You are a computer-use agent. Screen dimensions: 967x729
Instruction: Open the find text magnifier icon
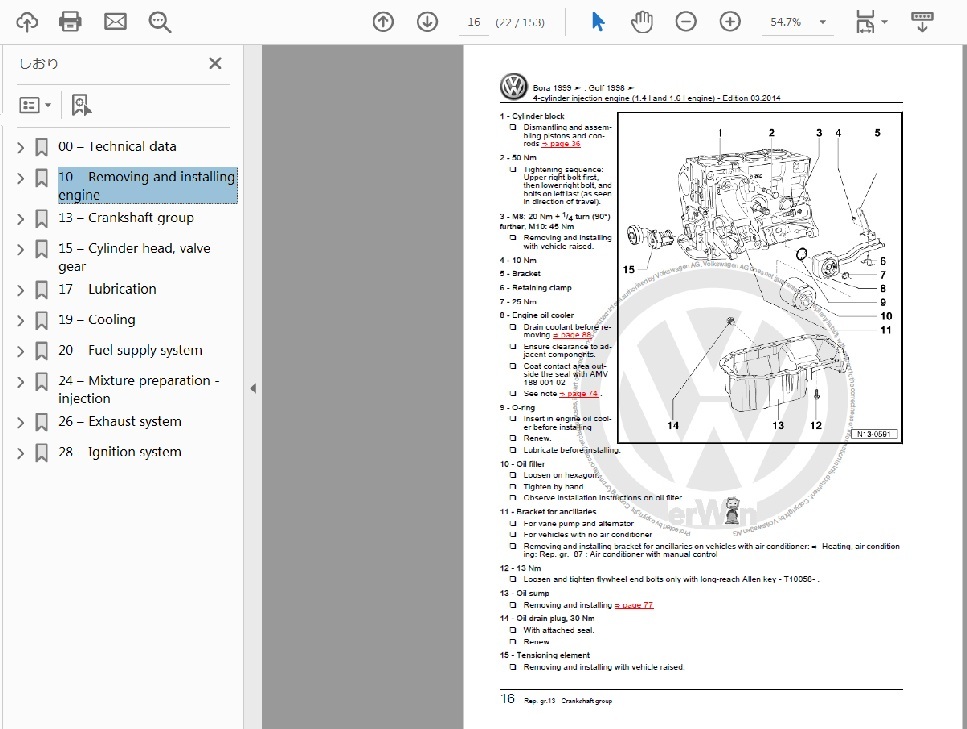point(160,22)
